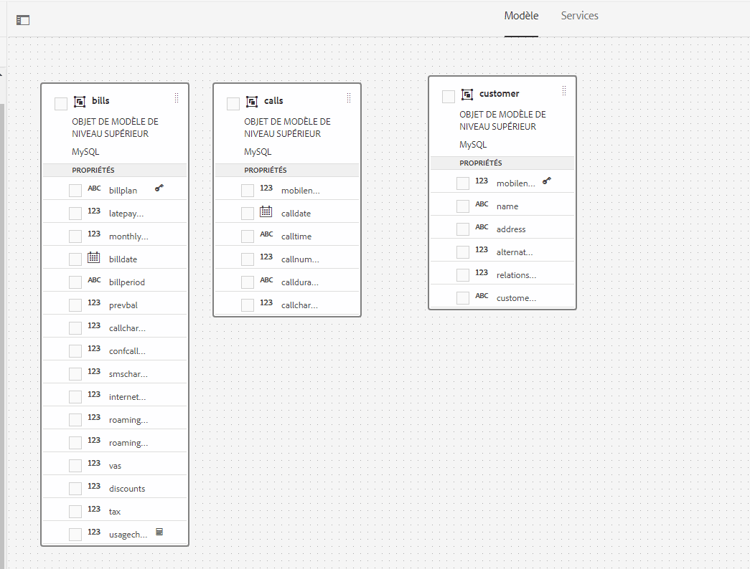The image size is (750, 569).
Task: Open the Modèle tab
Action: tap(521, 16)
